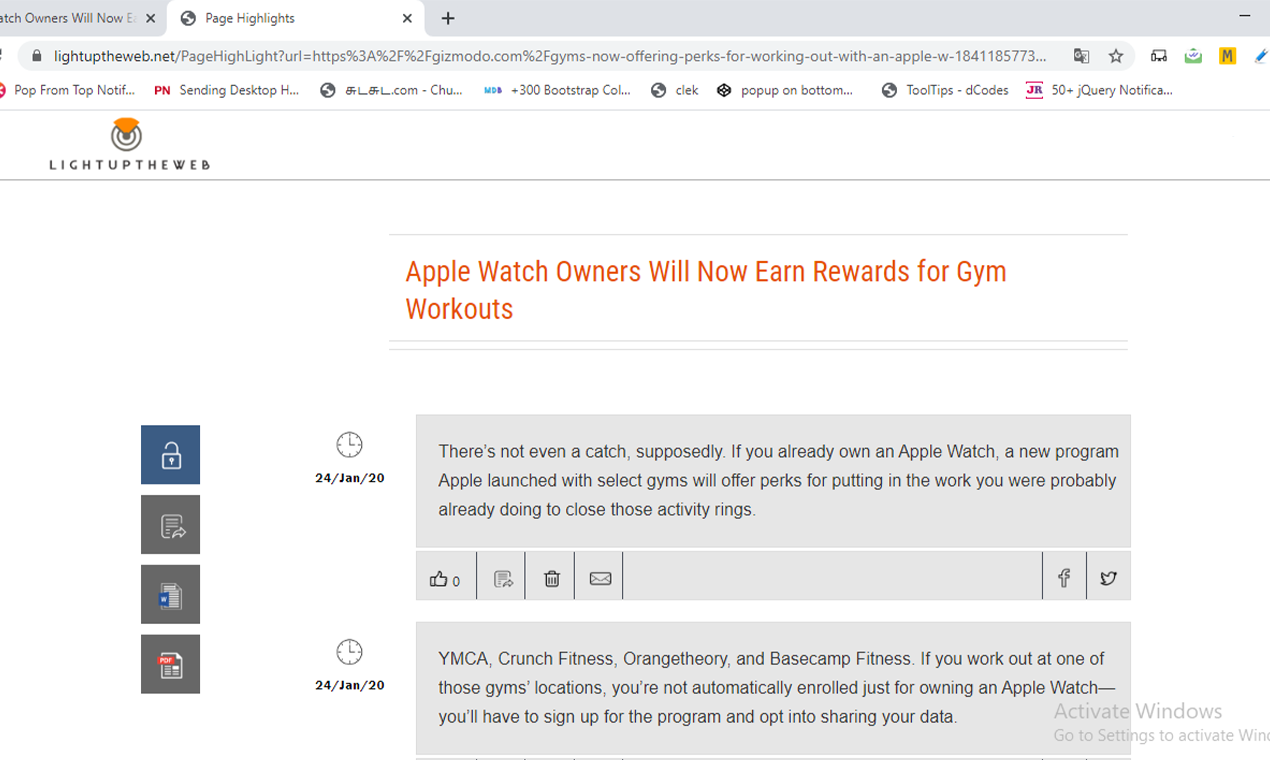1270x760 pixels.
Task: Export highlights to PDF file
Action: [170, 664]
